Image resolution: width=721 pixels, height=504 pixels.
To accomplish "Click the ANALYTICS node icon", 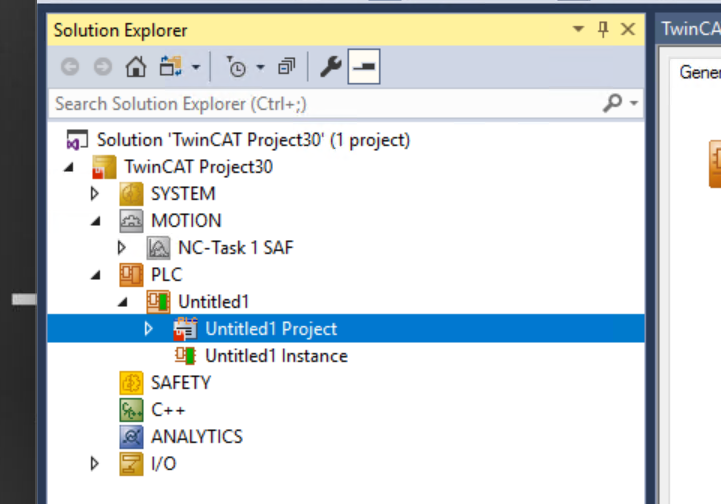I will point(131,437).
